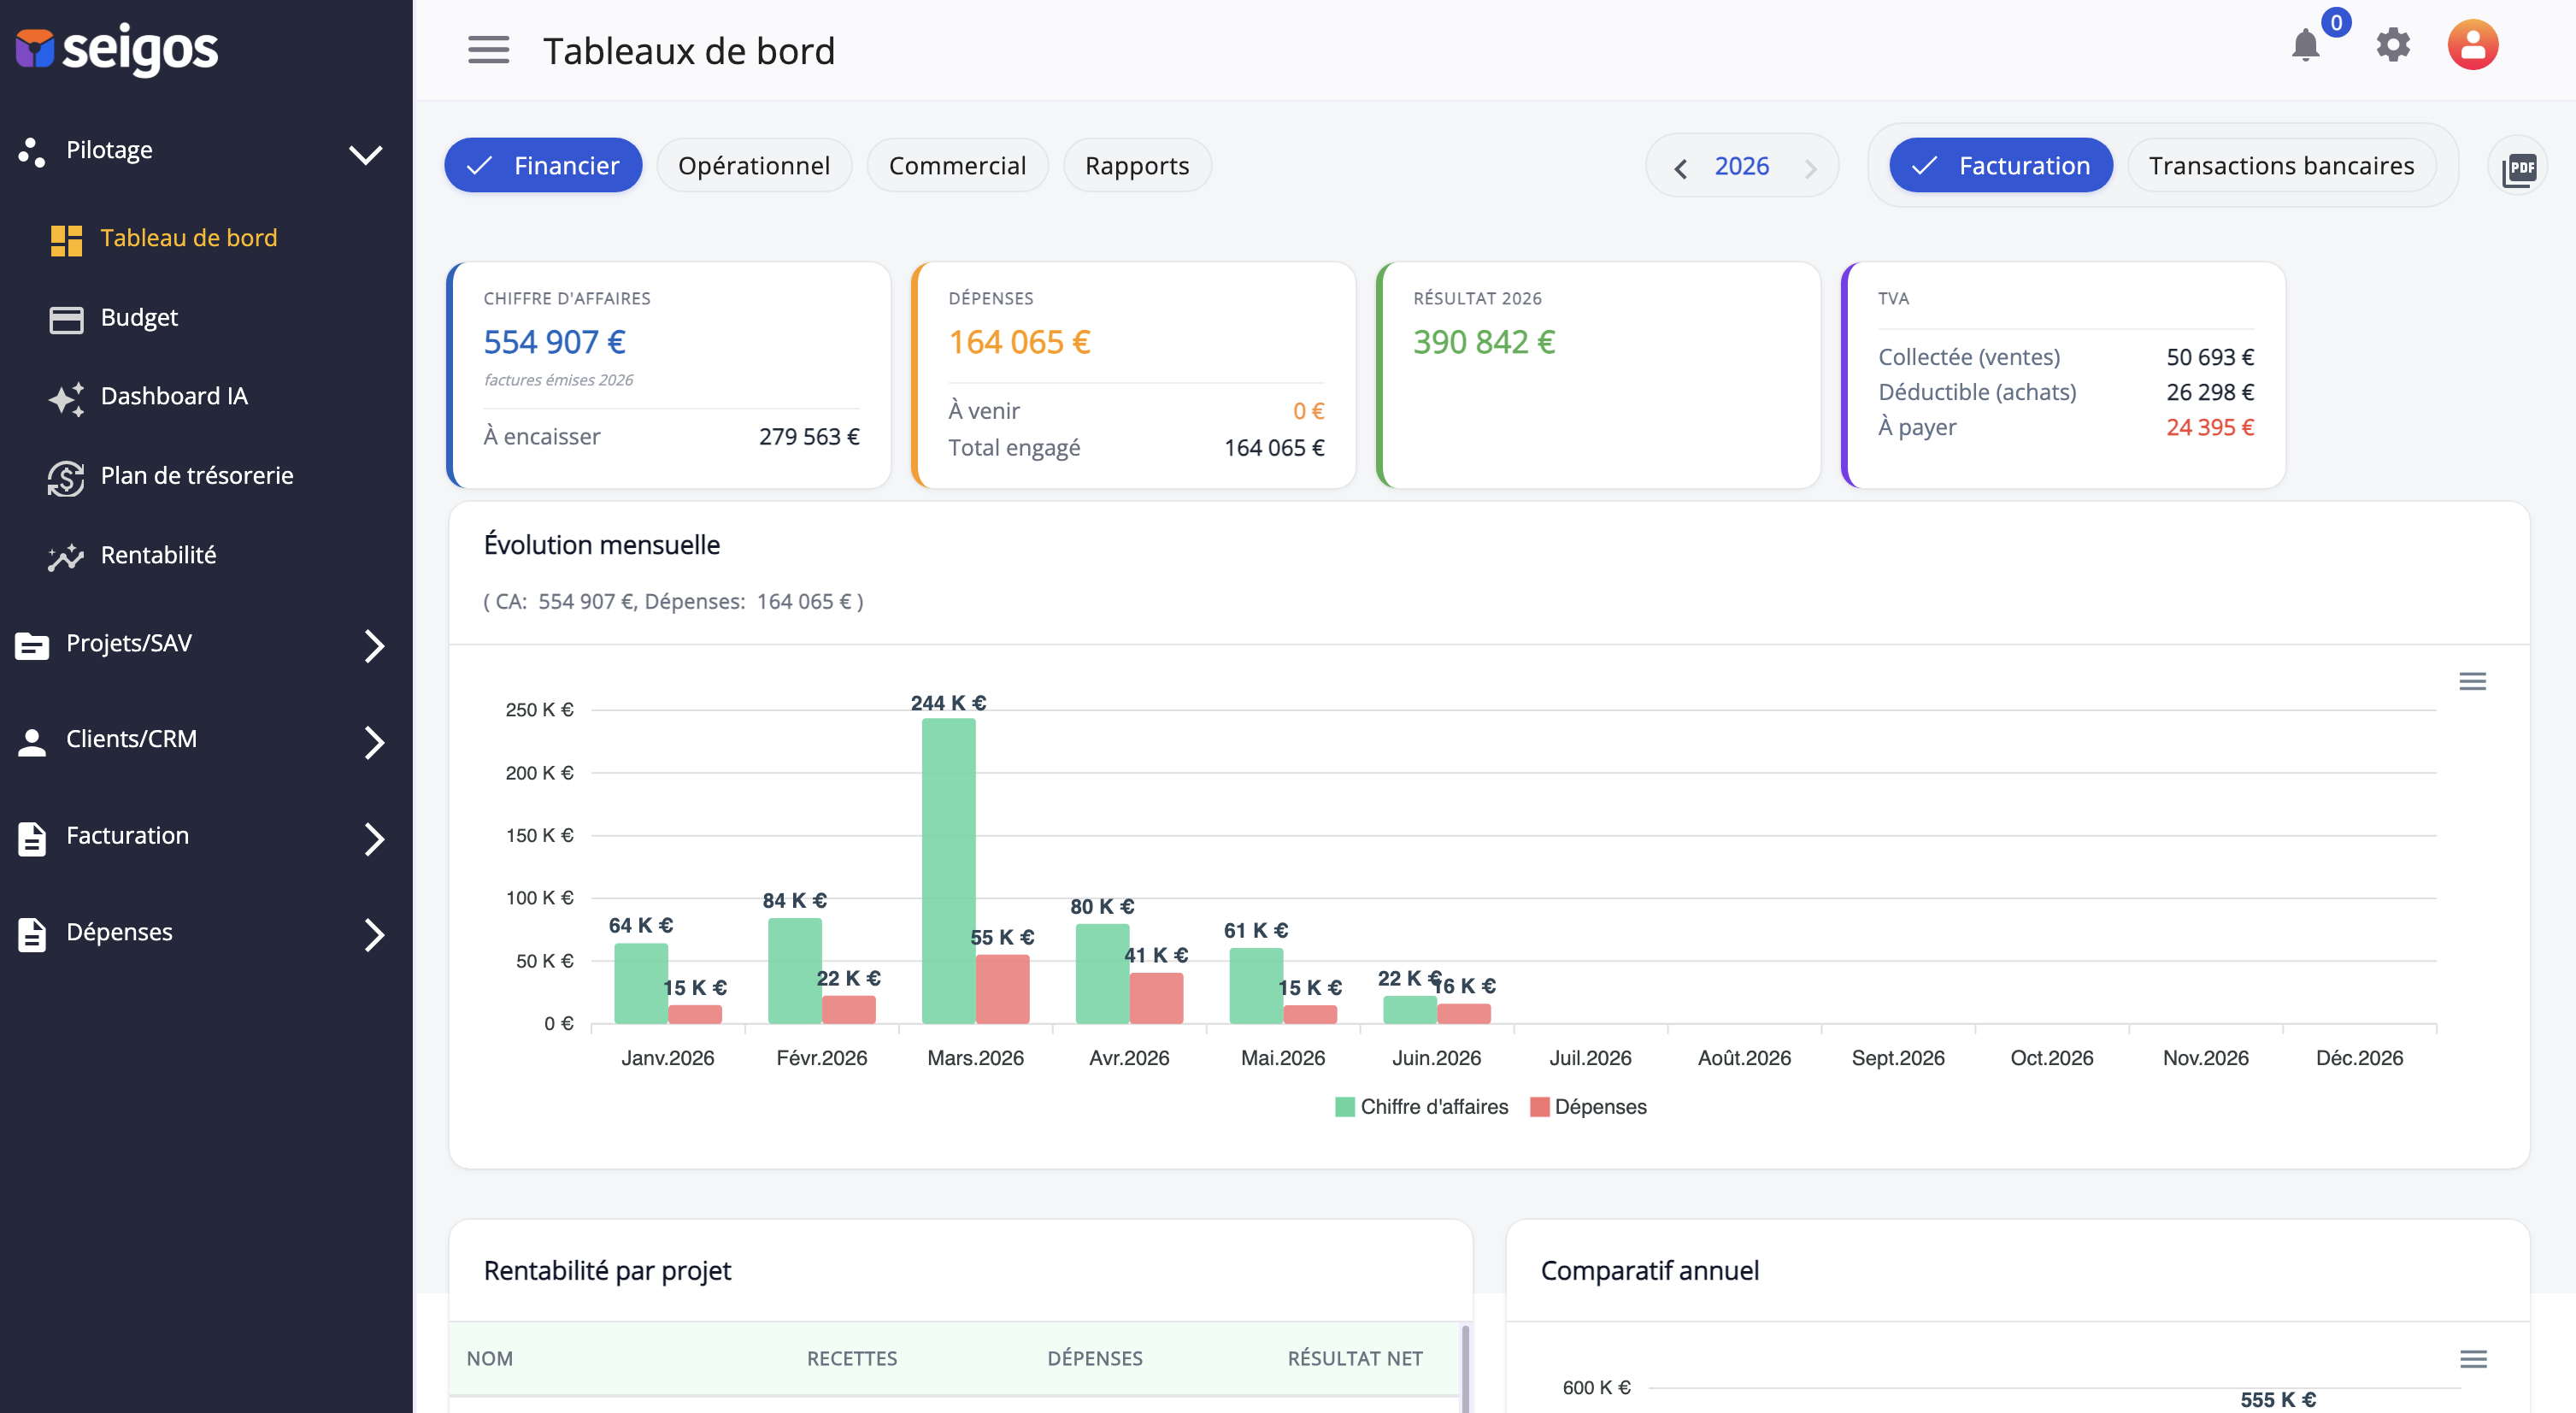Open the Rapports tab
2576x1413 pixels.
pyautogui.click(x=1137, y=165)
